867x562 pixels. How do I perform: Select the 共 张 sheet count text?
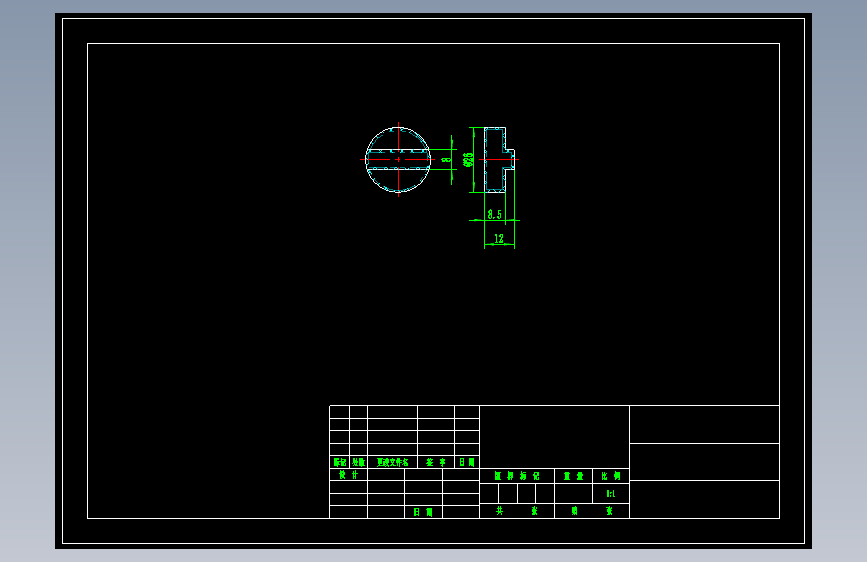pos(517,511)
